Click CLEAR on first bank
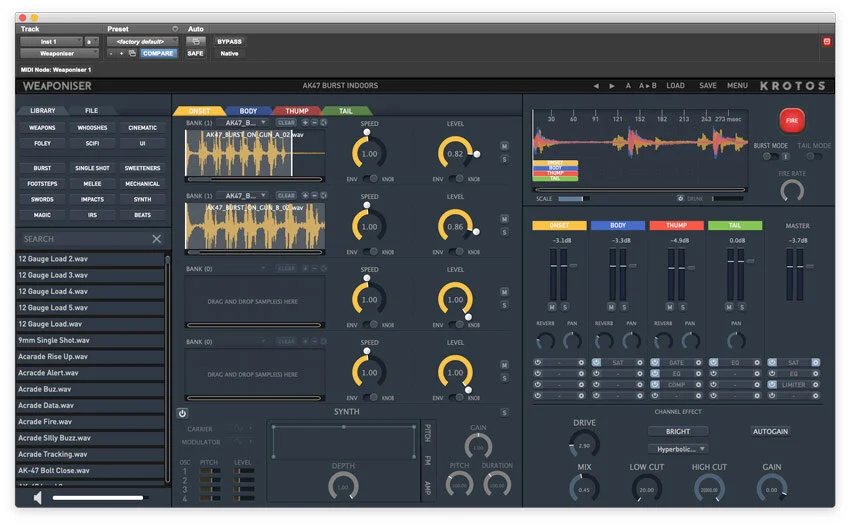 tap(286, 123)
